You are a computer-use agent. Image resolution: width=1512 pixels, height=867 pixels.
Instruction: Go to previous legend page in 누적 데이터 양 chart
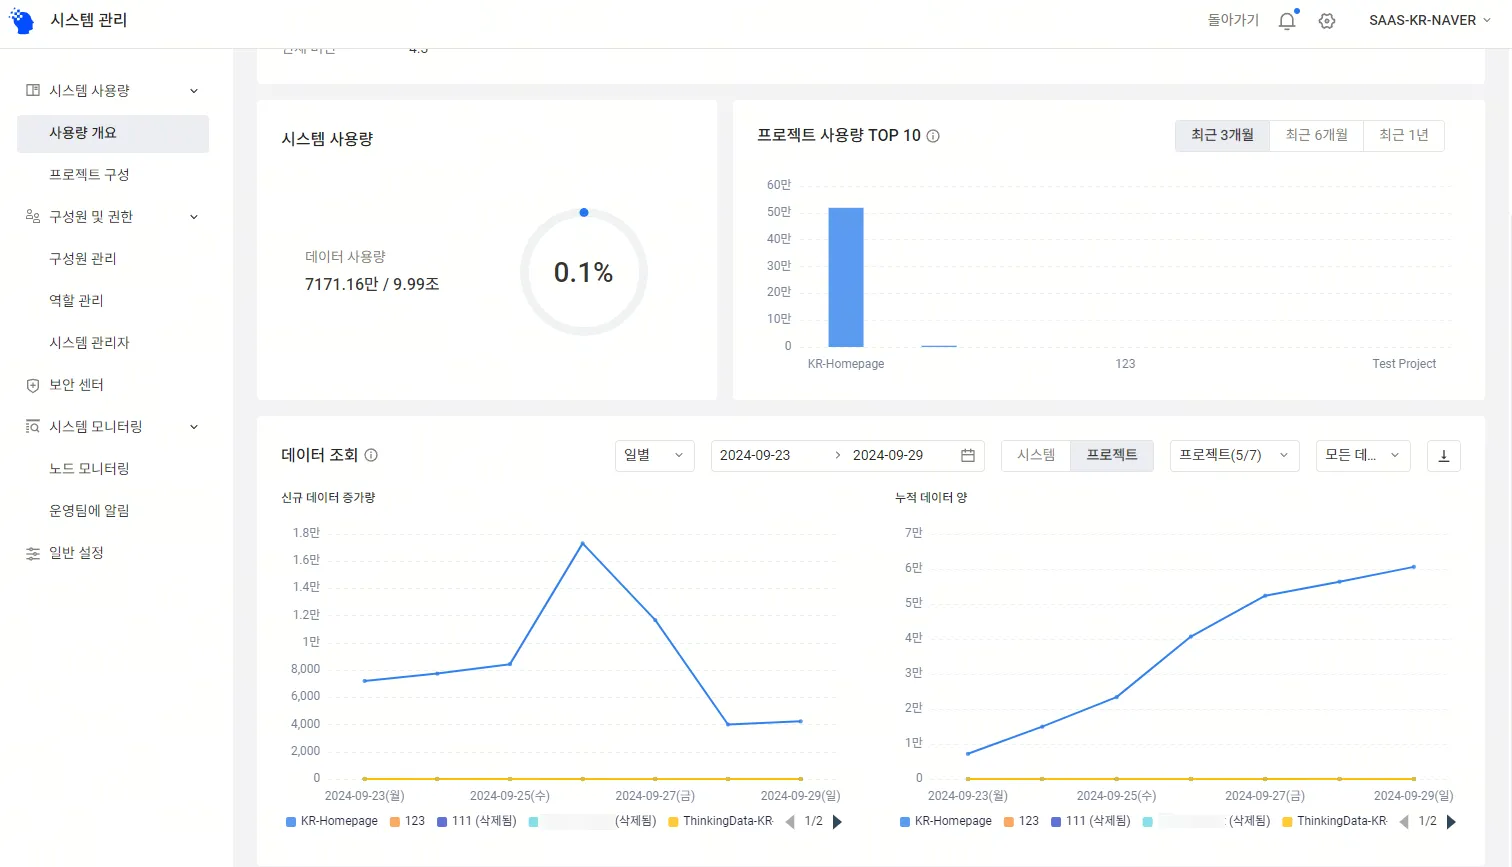click(x=1404, y=822)
